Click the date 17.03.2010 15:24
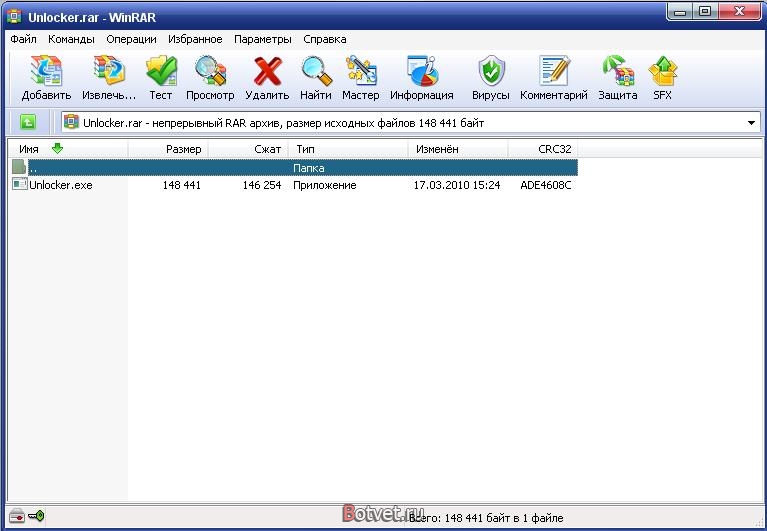The width and height of the screenshot is (767, 531). click(457, 185)
